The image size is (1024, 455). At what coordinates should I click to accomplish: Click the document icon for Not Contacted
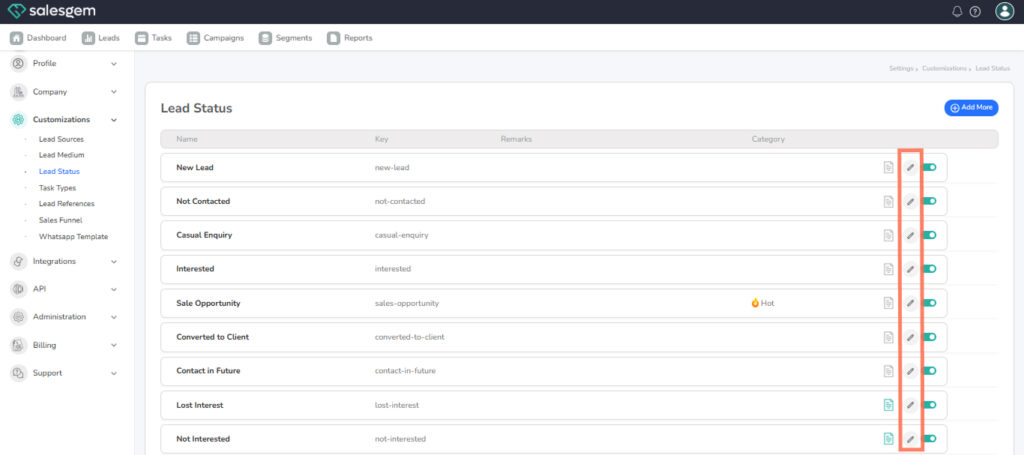click(x=888, y=201)
